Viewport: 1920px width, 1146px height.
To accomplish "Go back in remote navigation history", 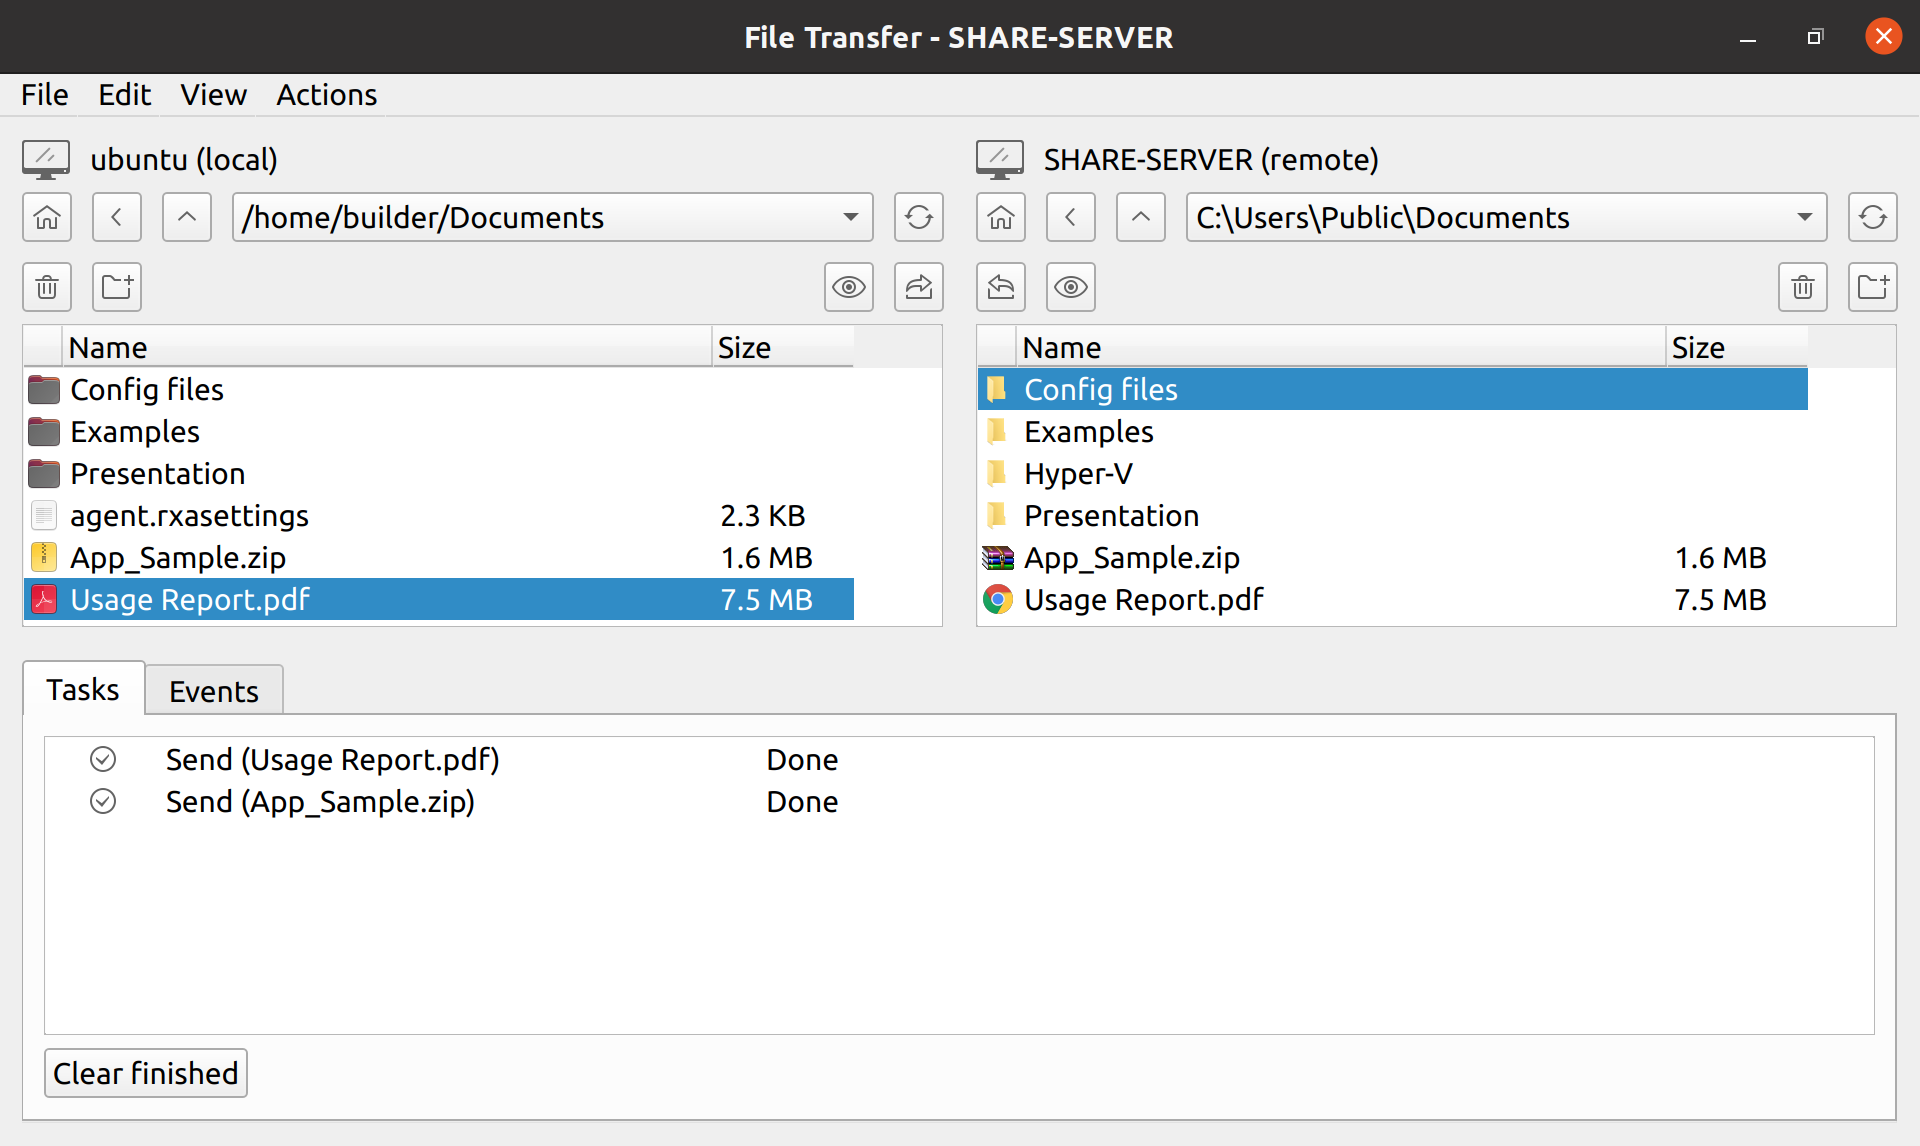I will tap(1071, 217).
